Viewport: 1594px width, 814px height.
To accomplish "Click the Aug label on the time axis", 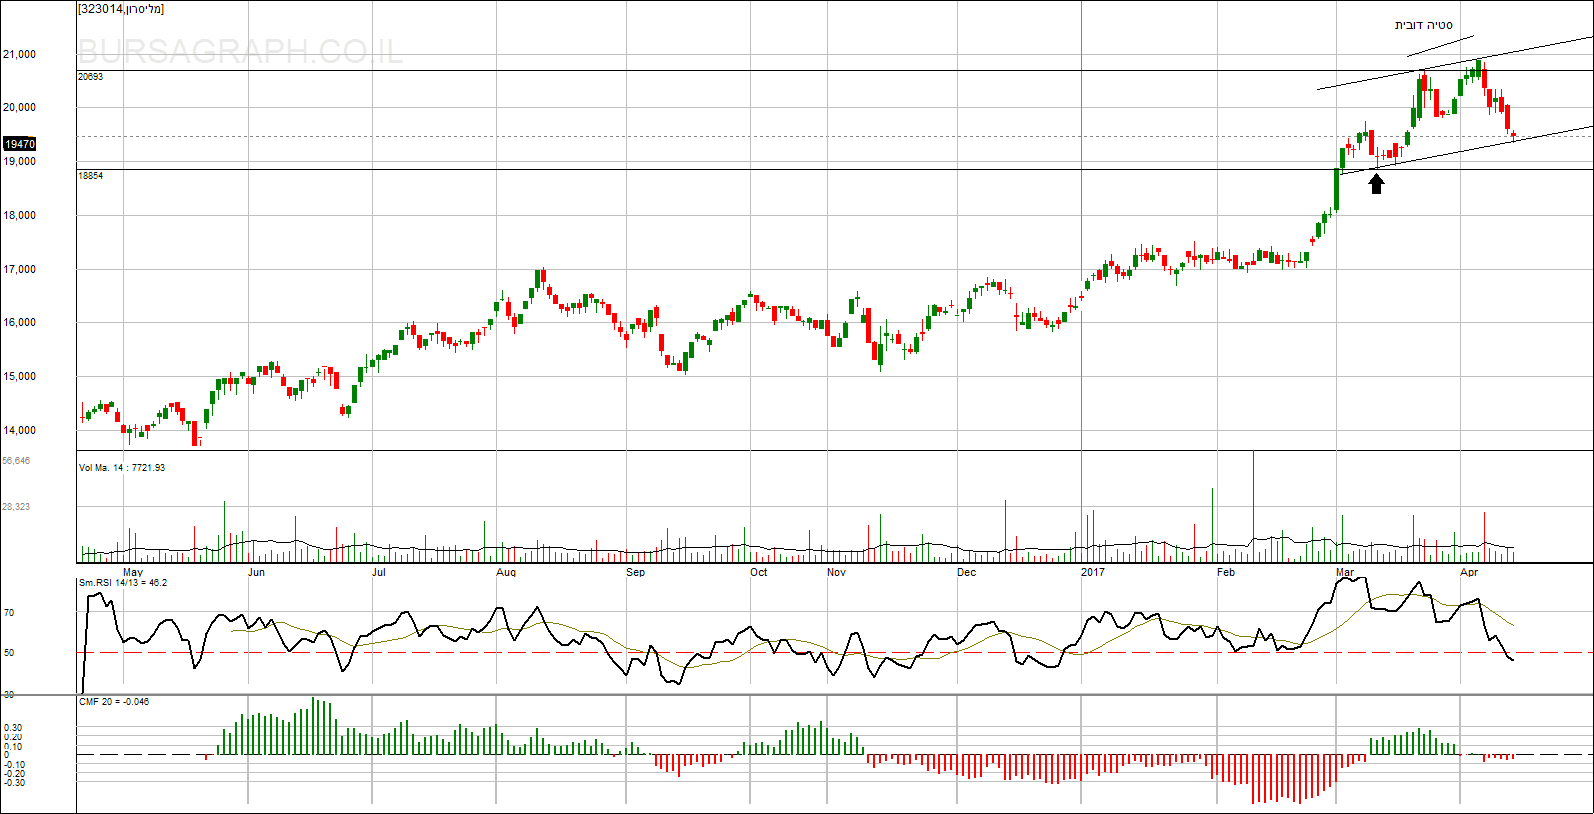I will coord(506,573).
